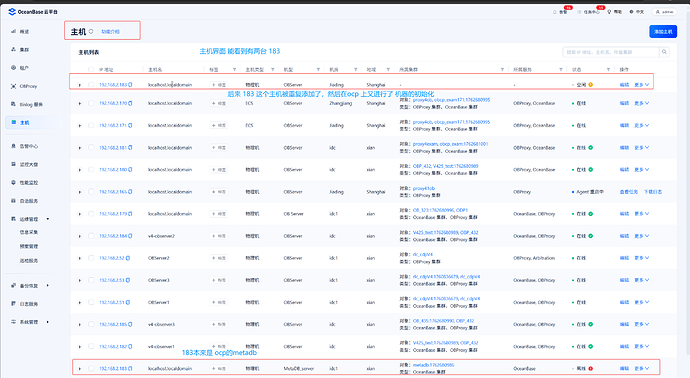Click red status icon in MetaDB_server row

(x=591, y=368)
